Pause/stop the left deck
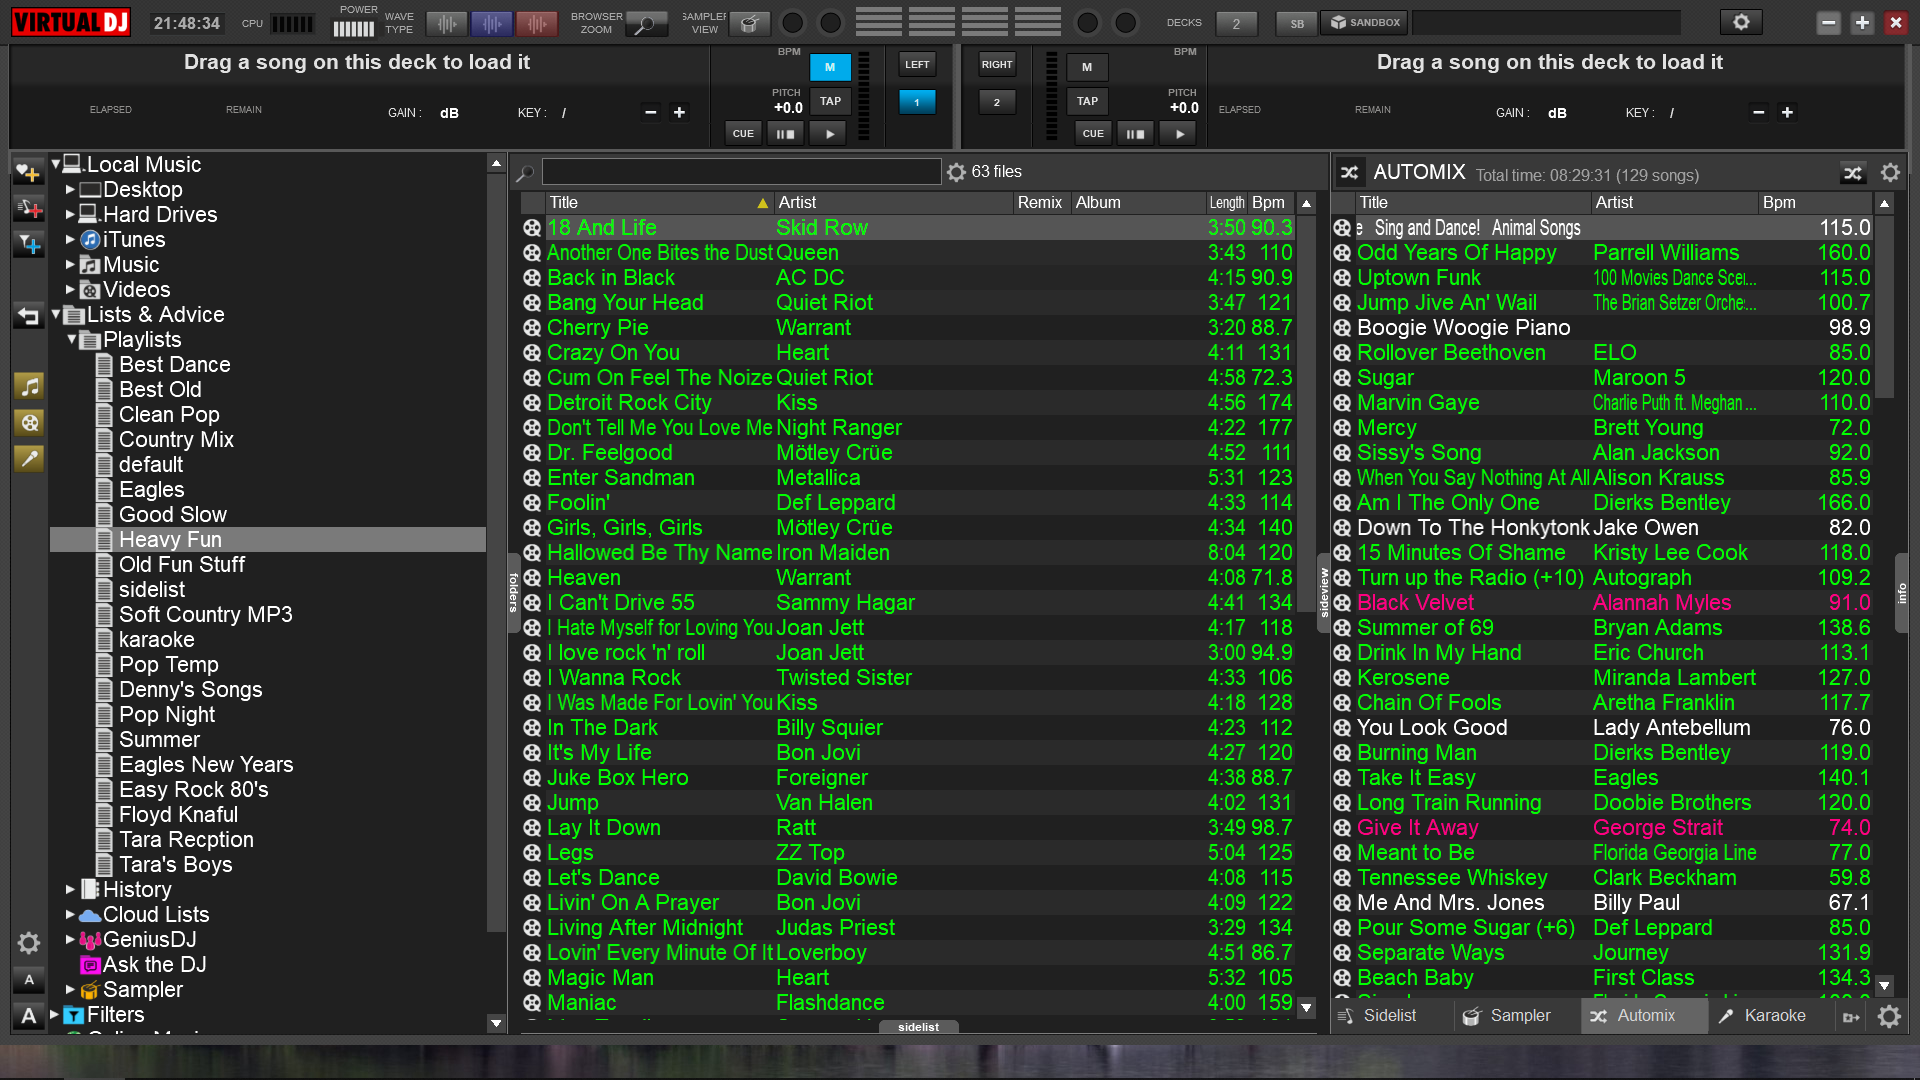The width and height of the screenshot is (1920, 1080). pyautogui.click(x=786, y=133)
